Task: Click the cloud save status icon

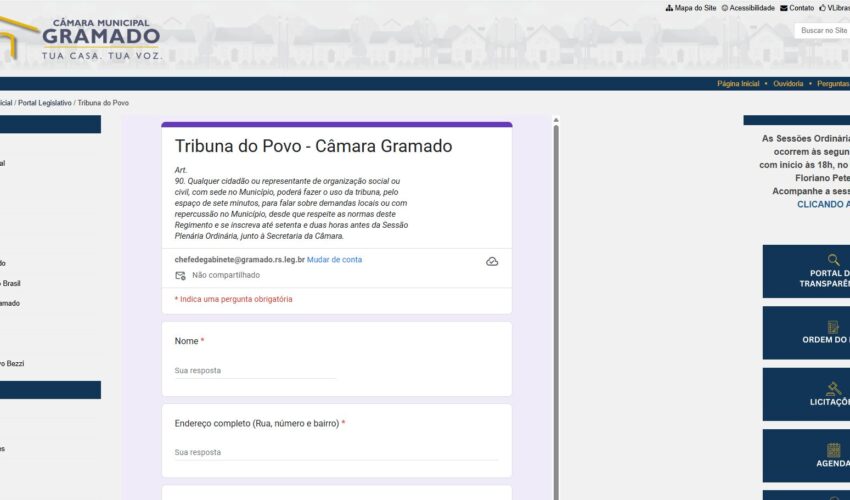Action: [492, 261]
